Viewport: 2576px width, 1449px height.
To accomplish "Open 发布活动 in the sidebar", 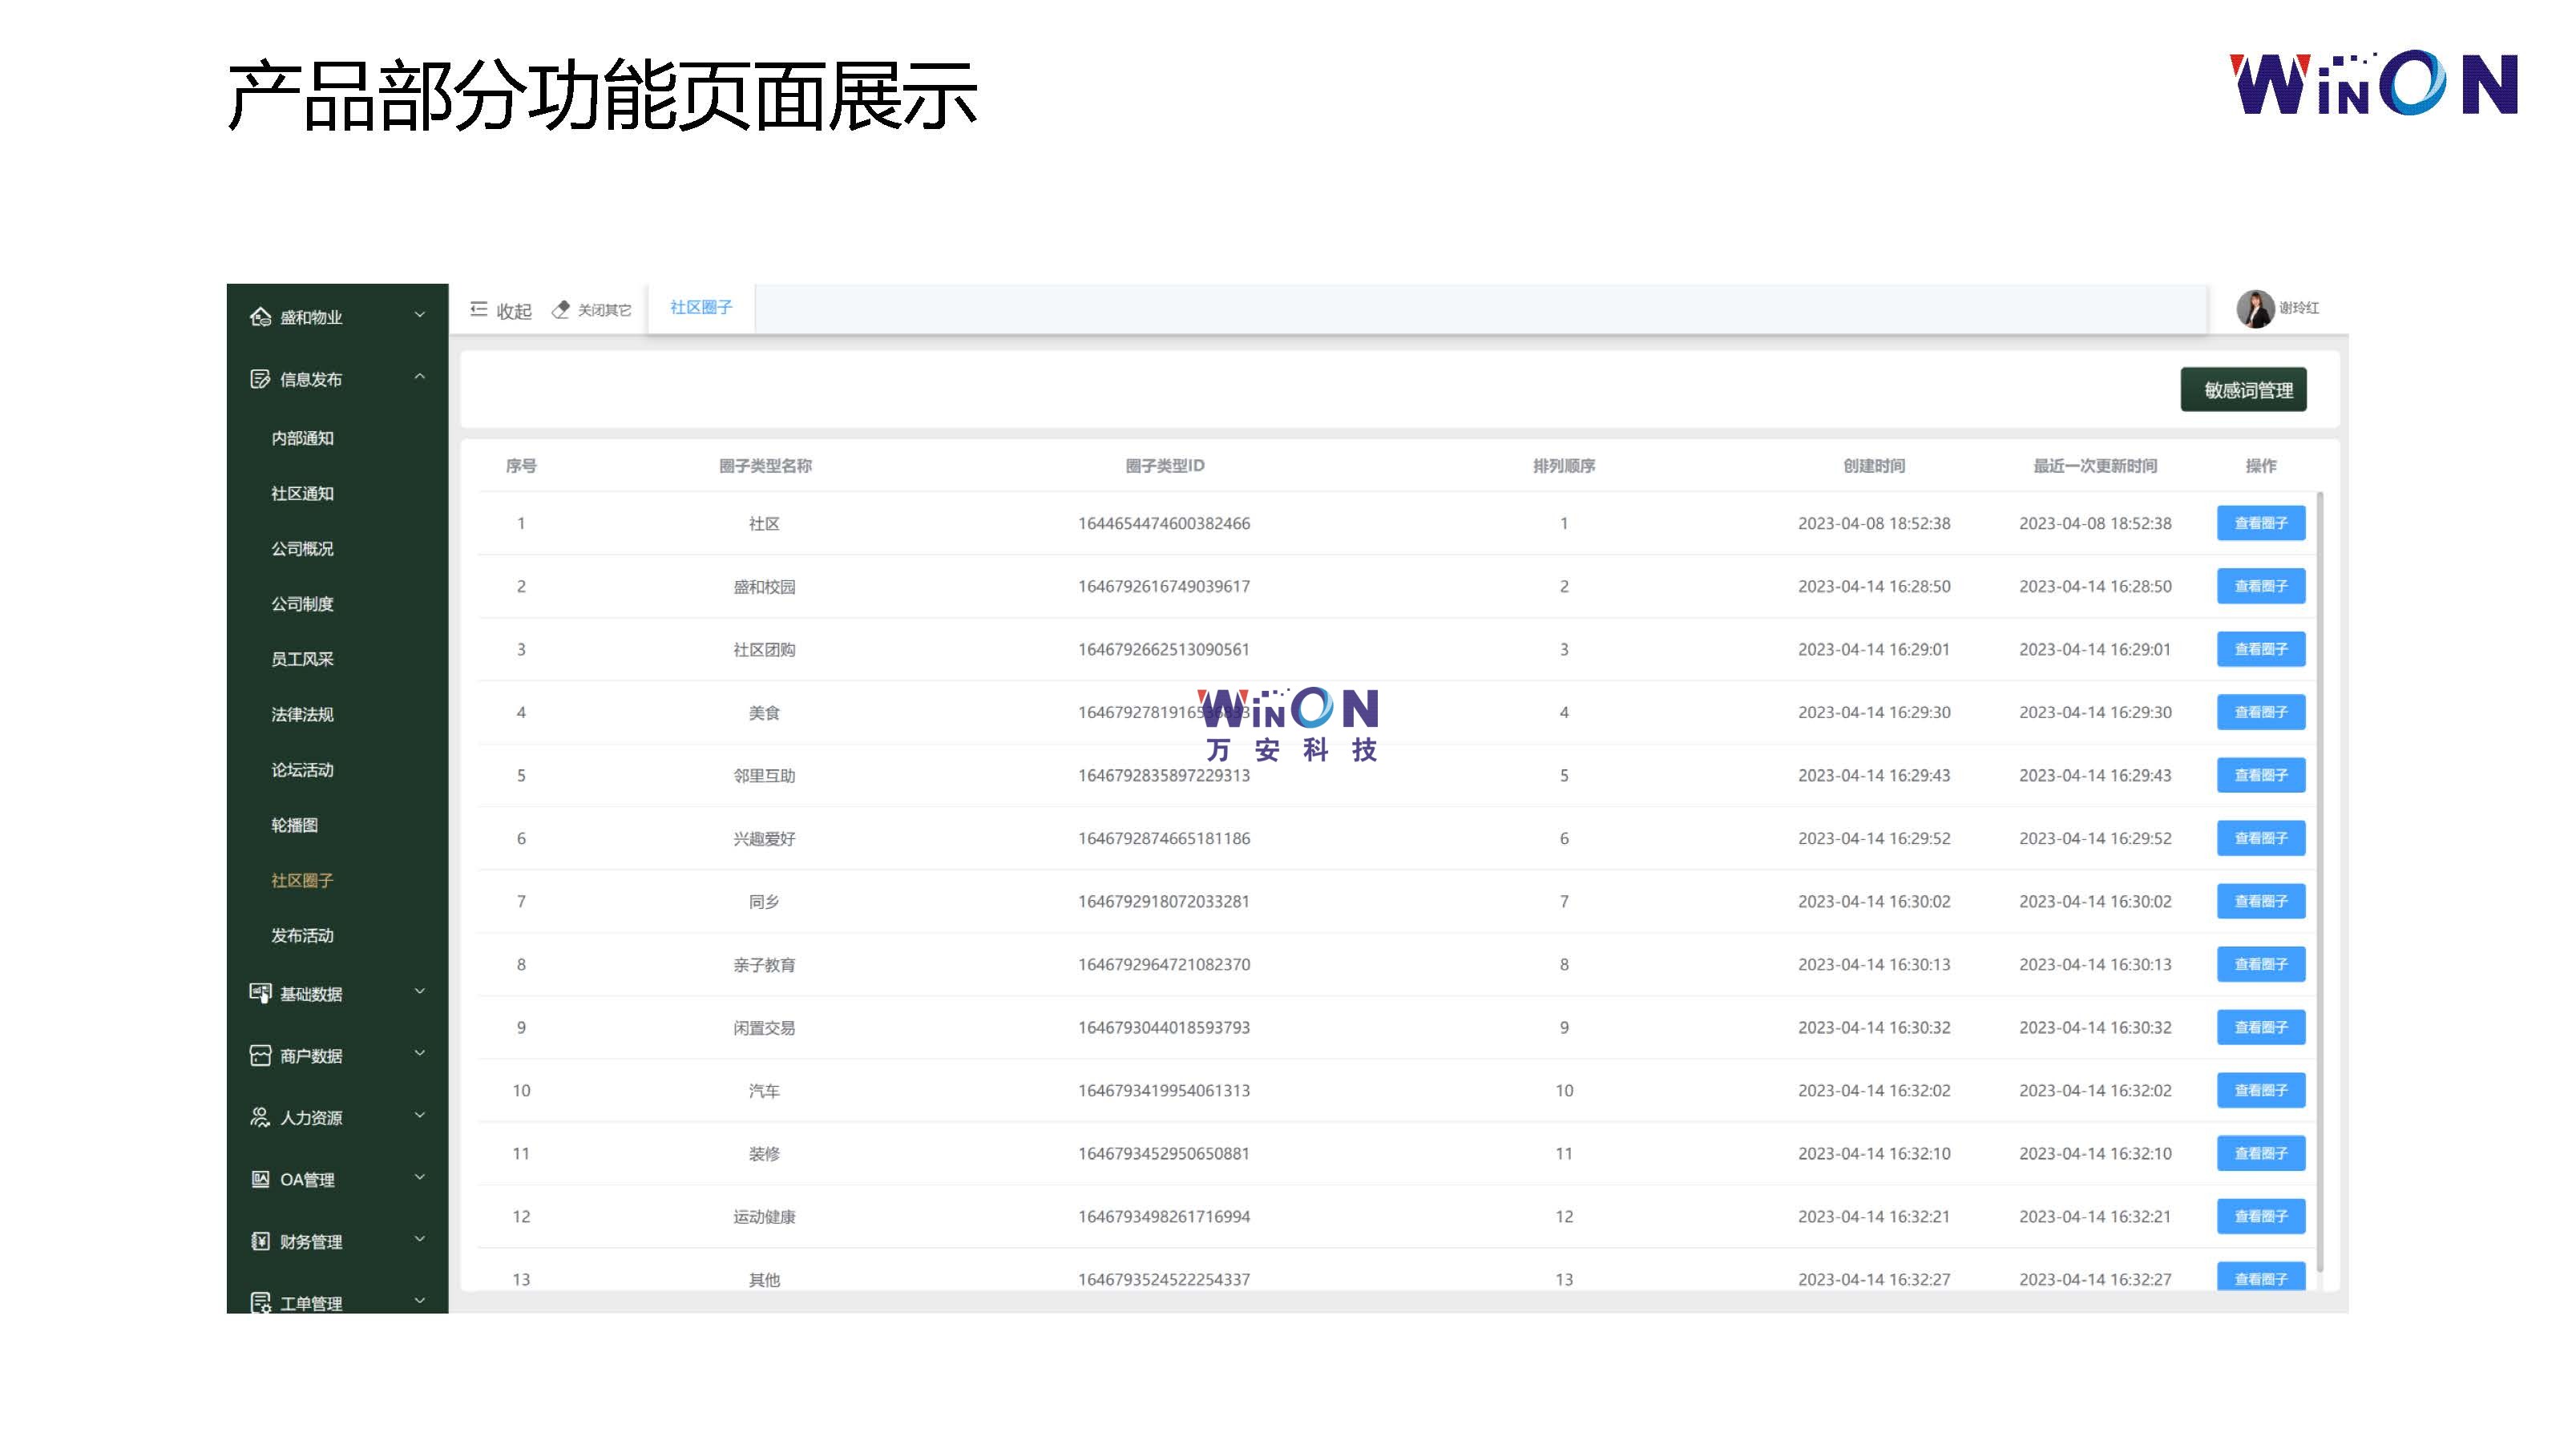I will [302, 935].
